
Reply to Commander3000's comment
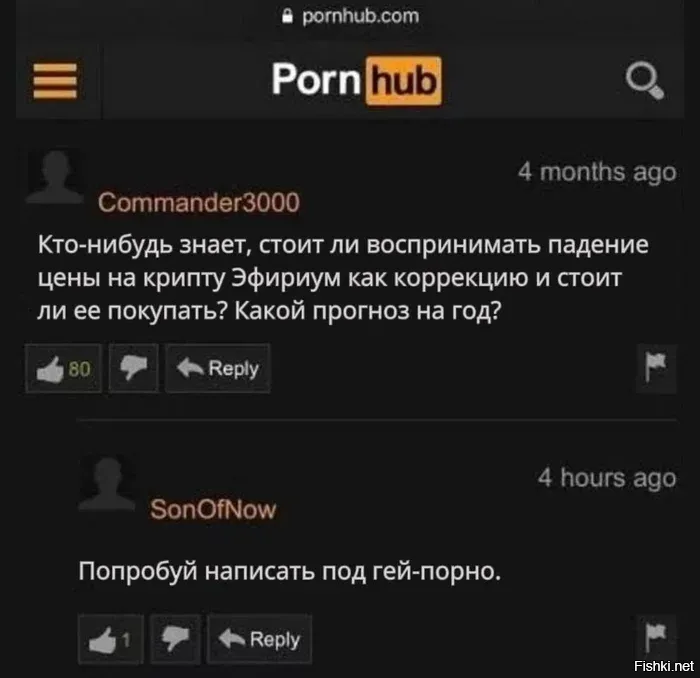pos(218,369)
